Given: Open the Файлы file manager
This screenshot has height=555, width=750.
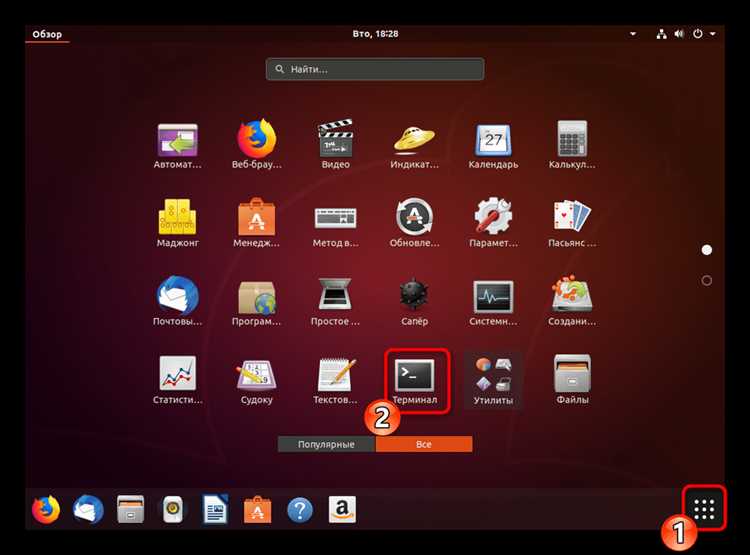Looking at the screenshot, I should tap(572, 381).
